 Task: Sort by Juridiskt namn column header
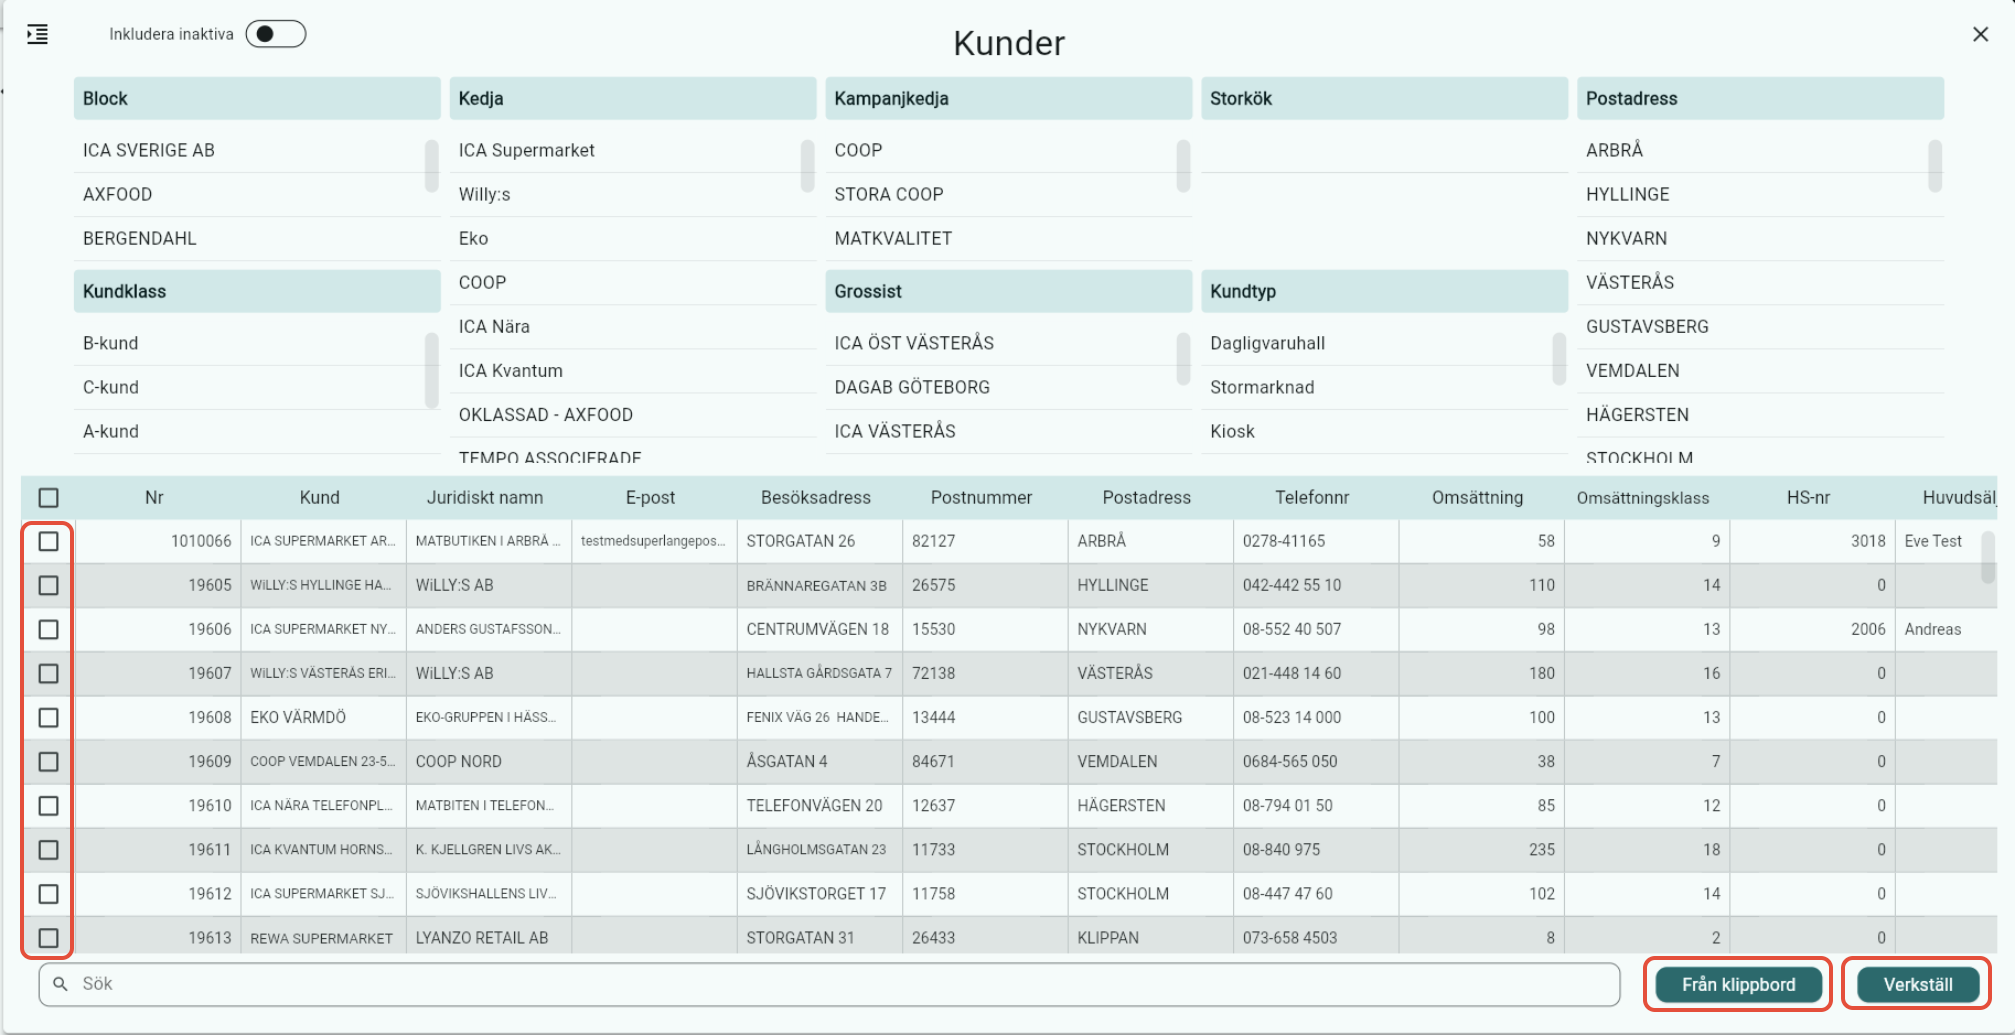point(485,497)
